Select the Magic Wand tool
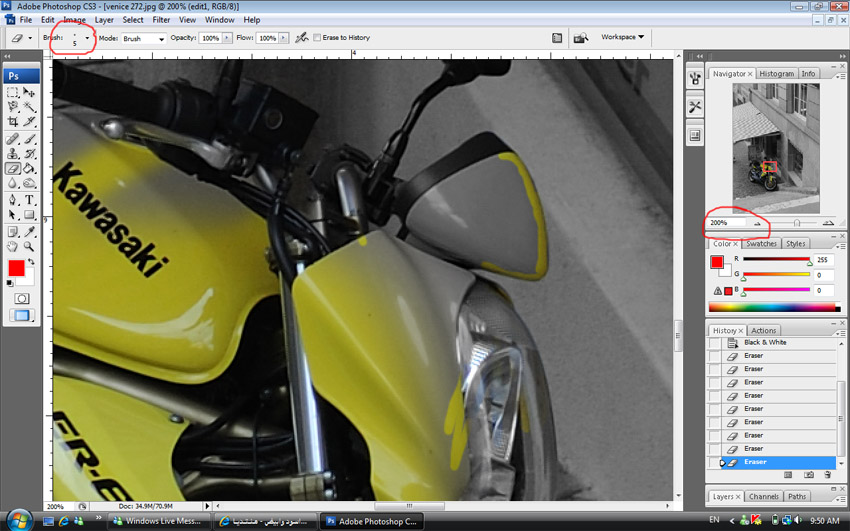Viewport: 850px width, 531px height. pyautogui.click(x=29, y=107)
